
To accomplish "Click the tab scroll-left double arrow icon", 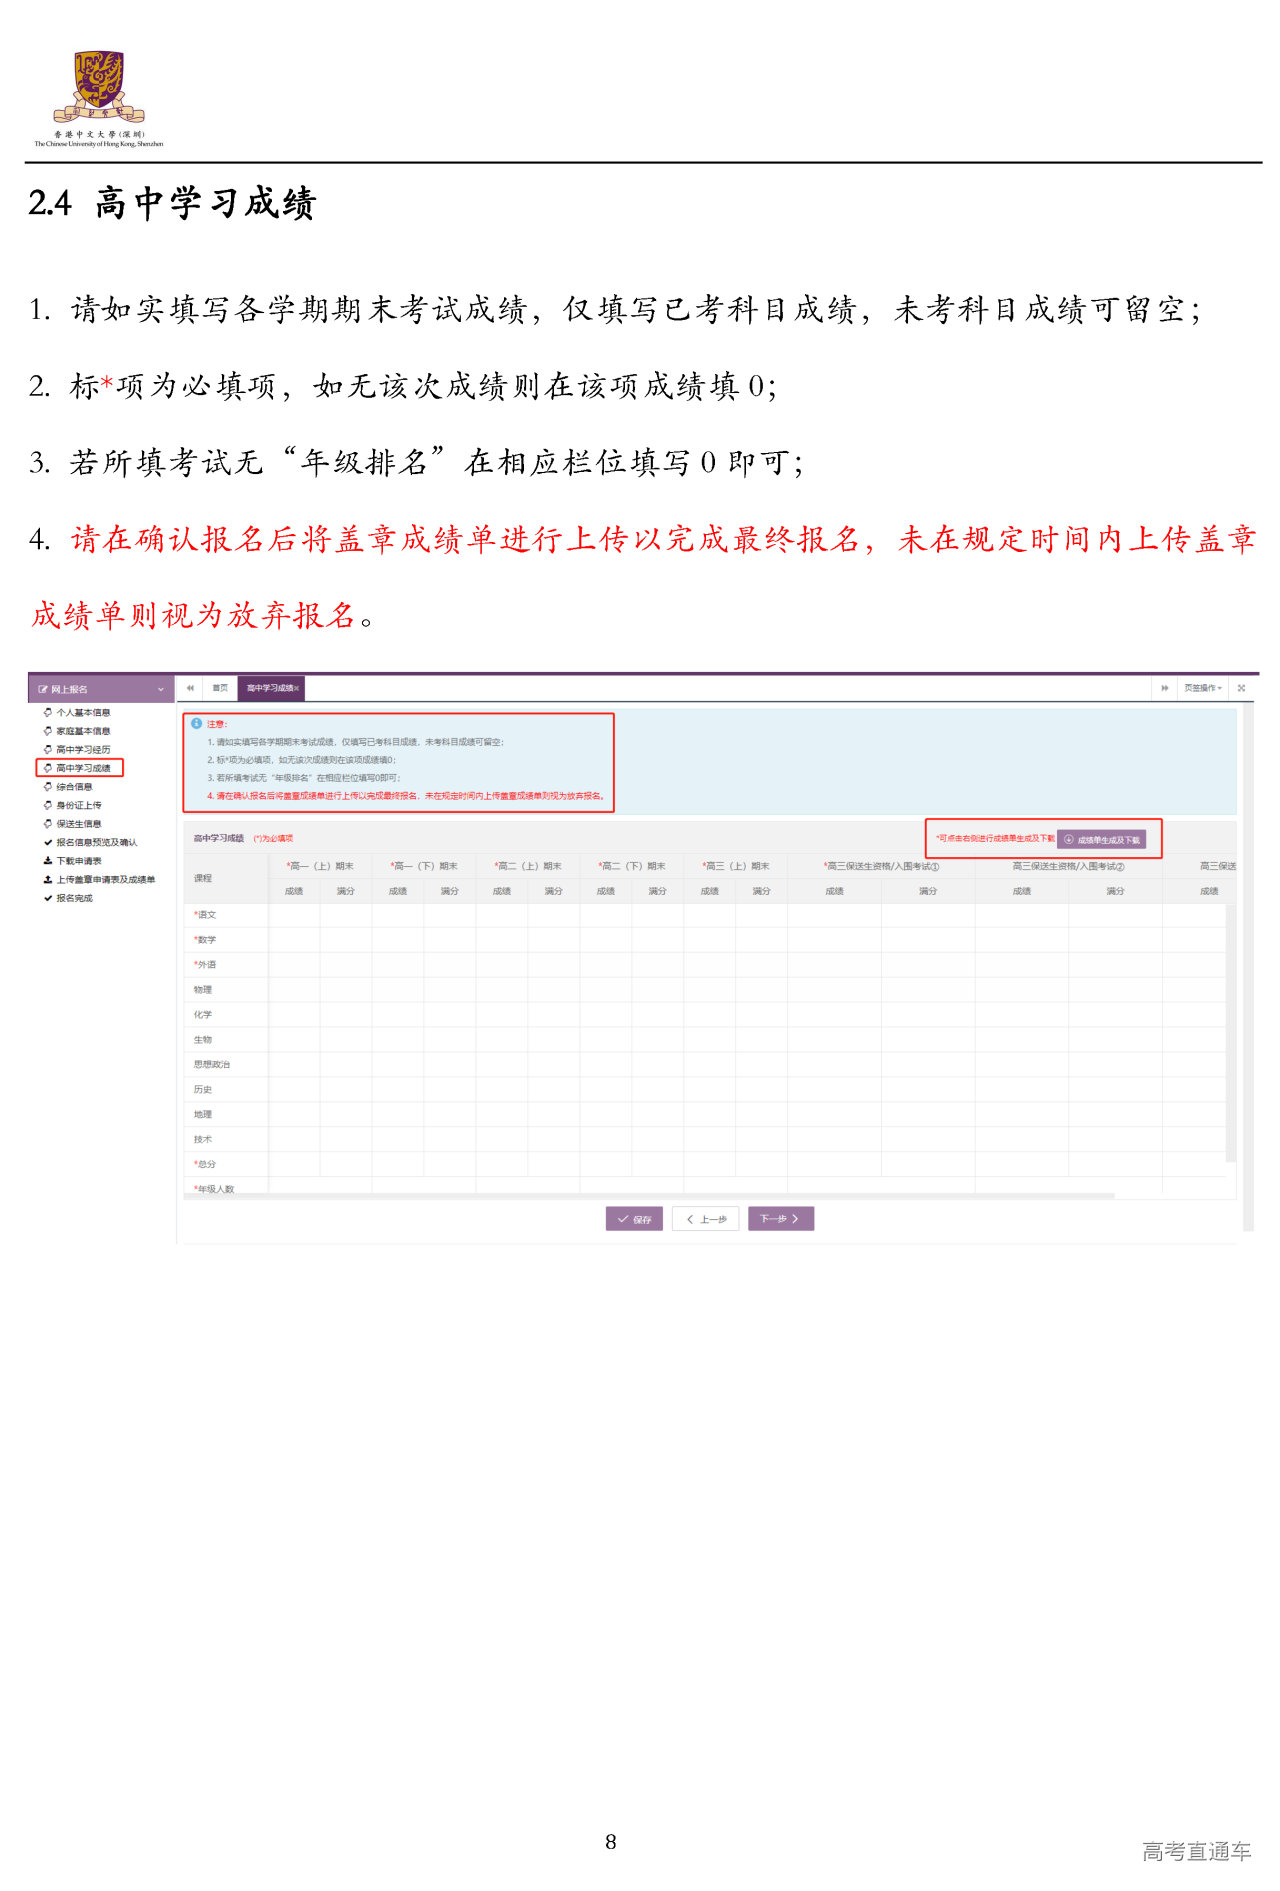I will (x=190, y=688).
